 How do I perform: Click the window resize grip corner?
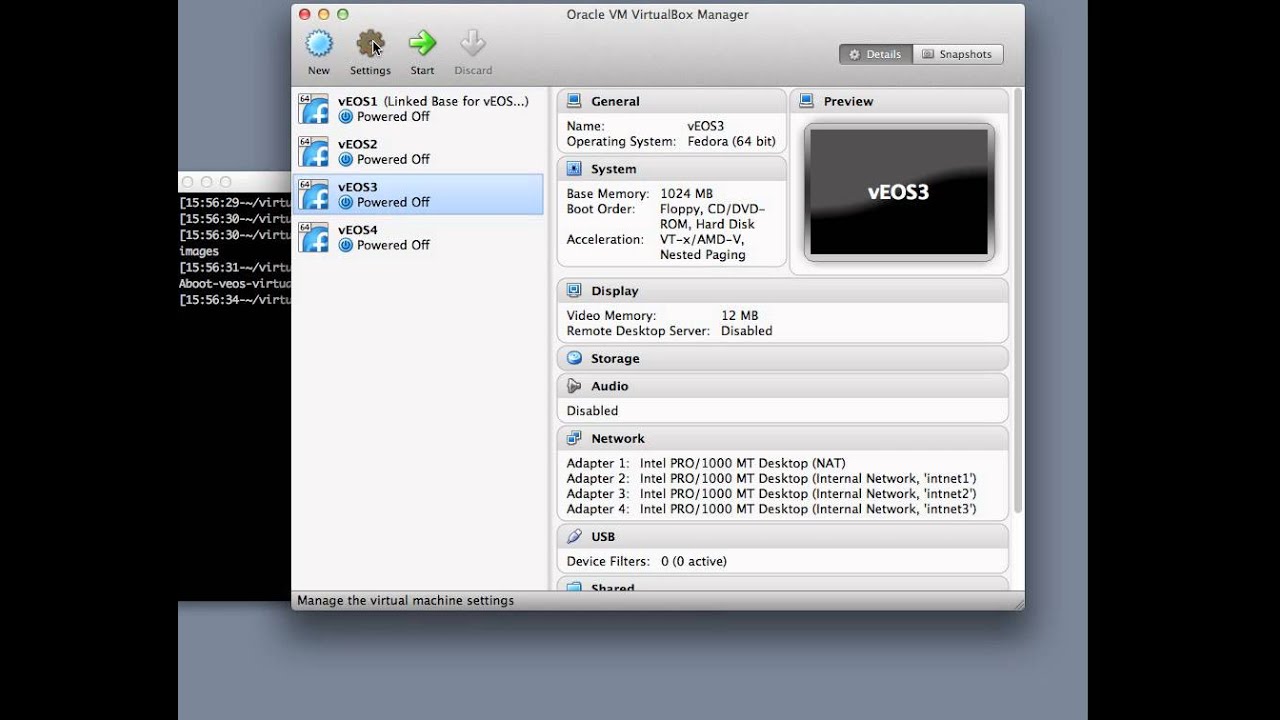1018,603
